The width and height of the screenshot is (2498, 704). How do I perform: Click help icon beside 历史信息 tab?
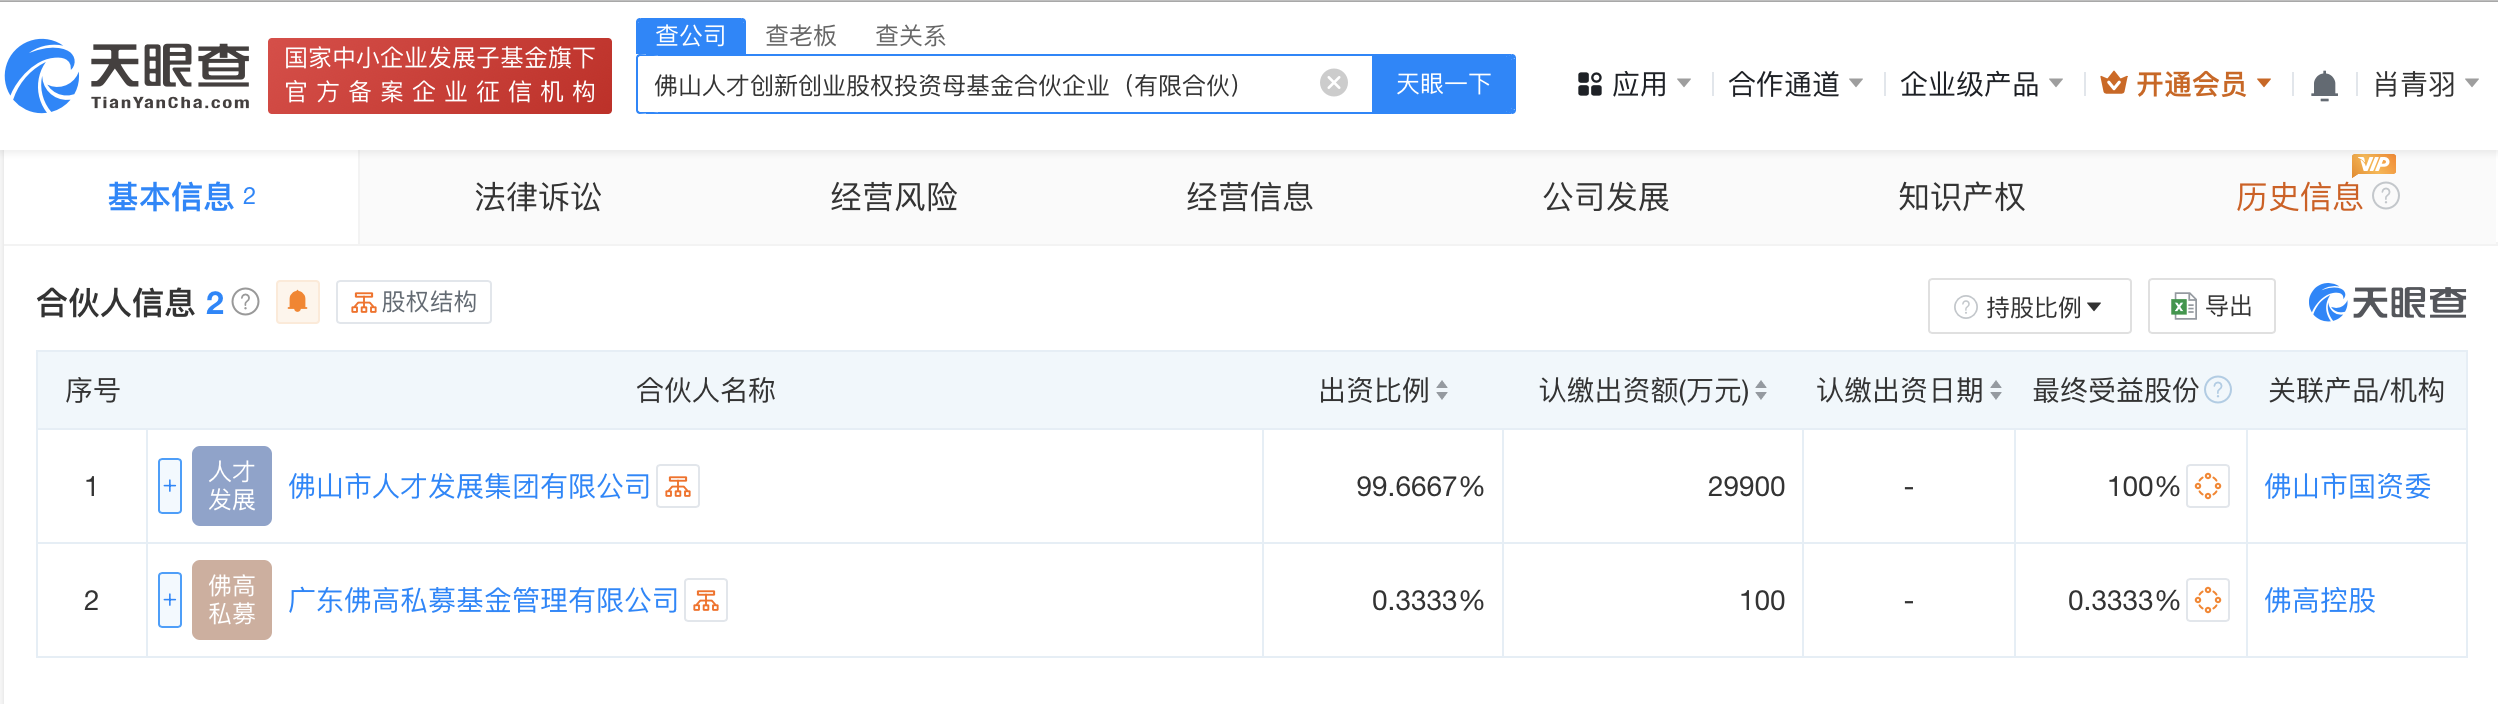coord(2386,196)
